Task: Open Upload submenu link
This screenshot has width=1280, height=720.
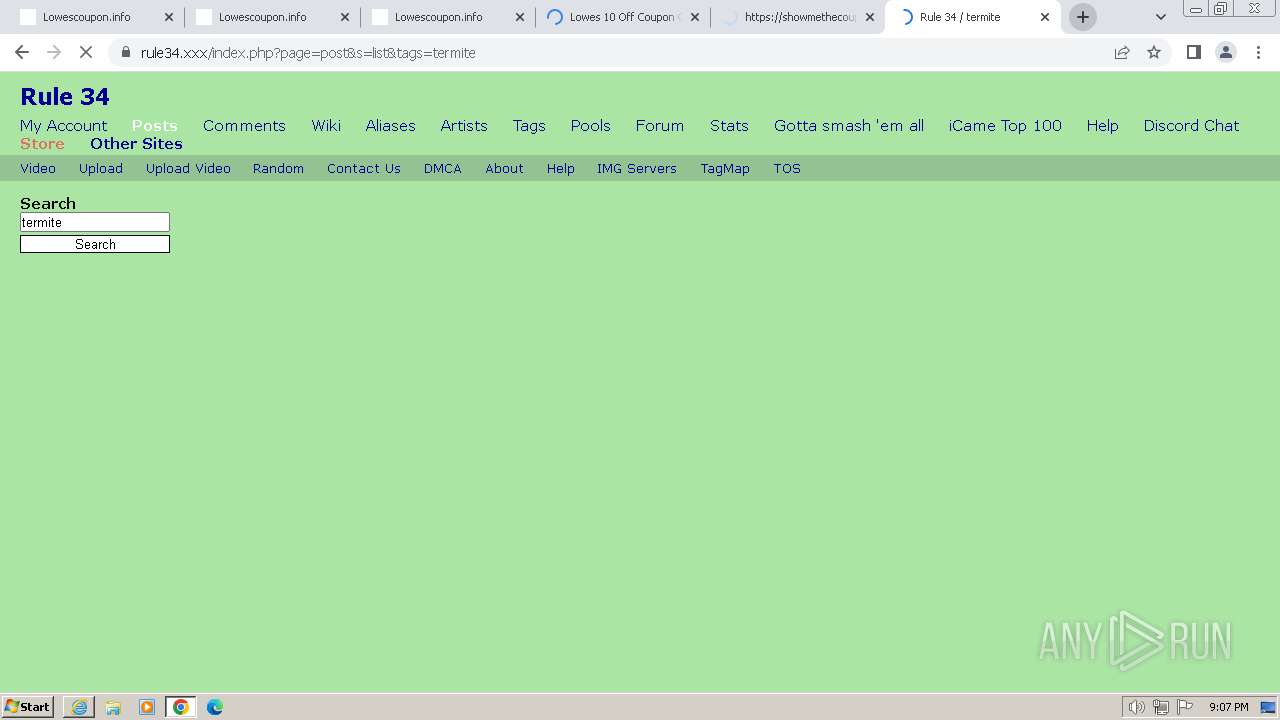Action: coord(101,168)
